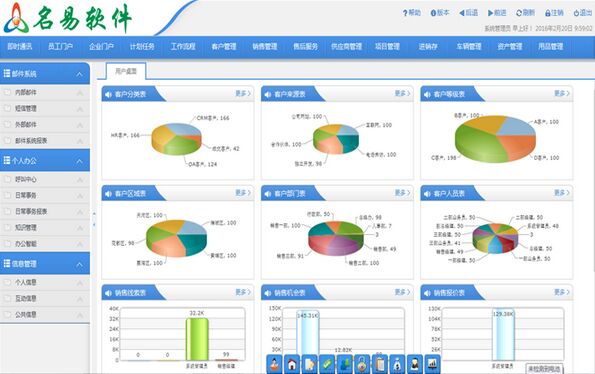Open the 销售管理 menu
This screenshot has height=374, width=595.
[265, 47]
